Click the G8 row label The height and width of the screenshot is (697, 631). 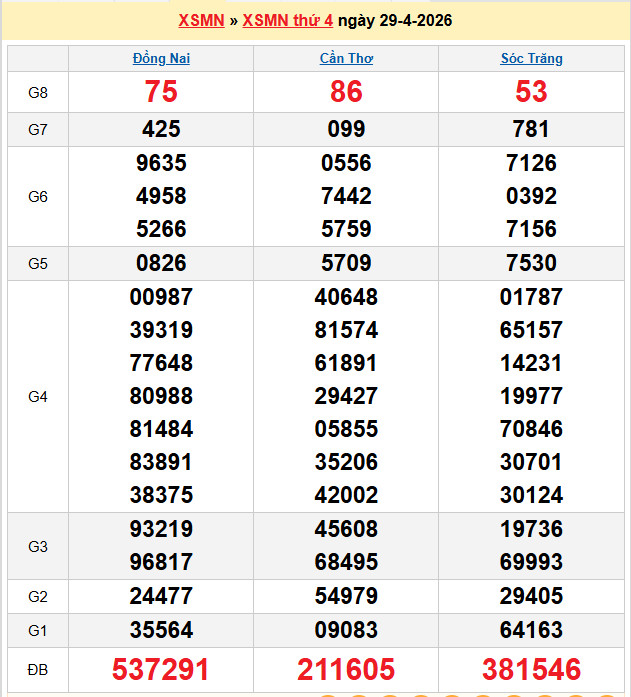(38, 92)
